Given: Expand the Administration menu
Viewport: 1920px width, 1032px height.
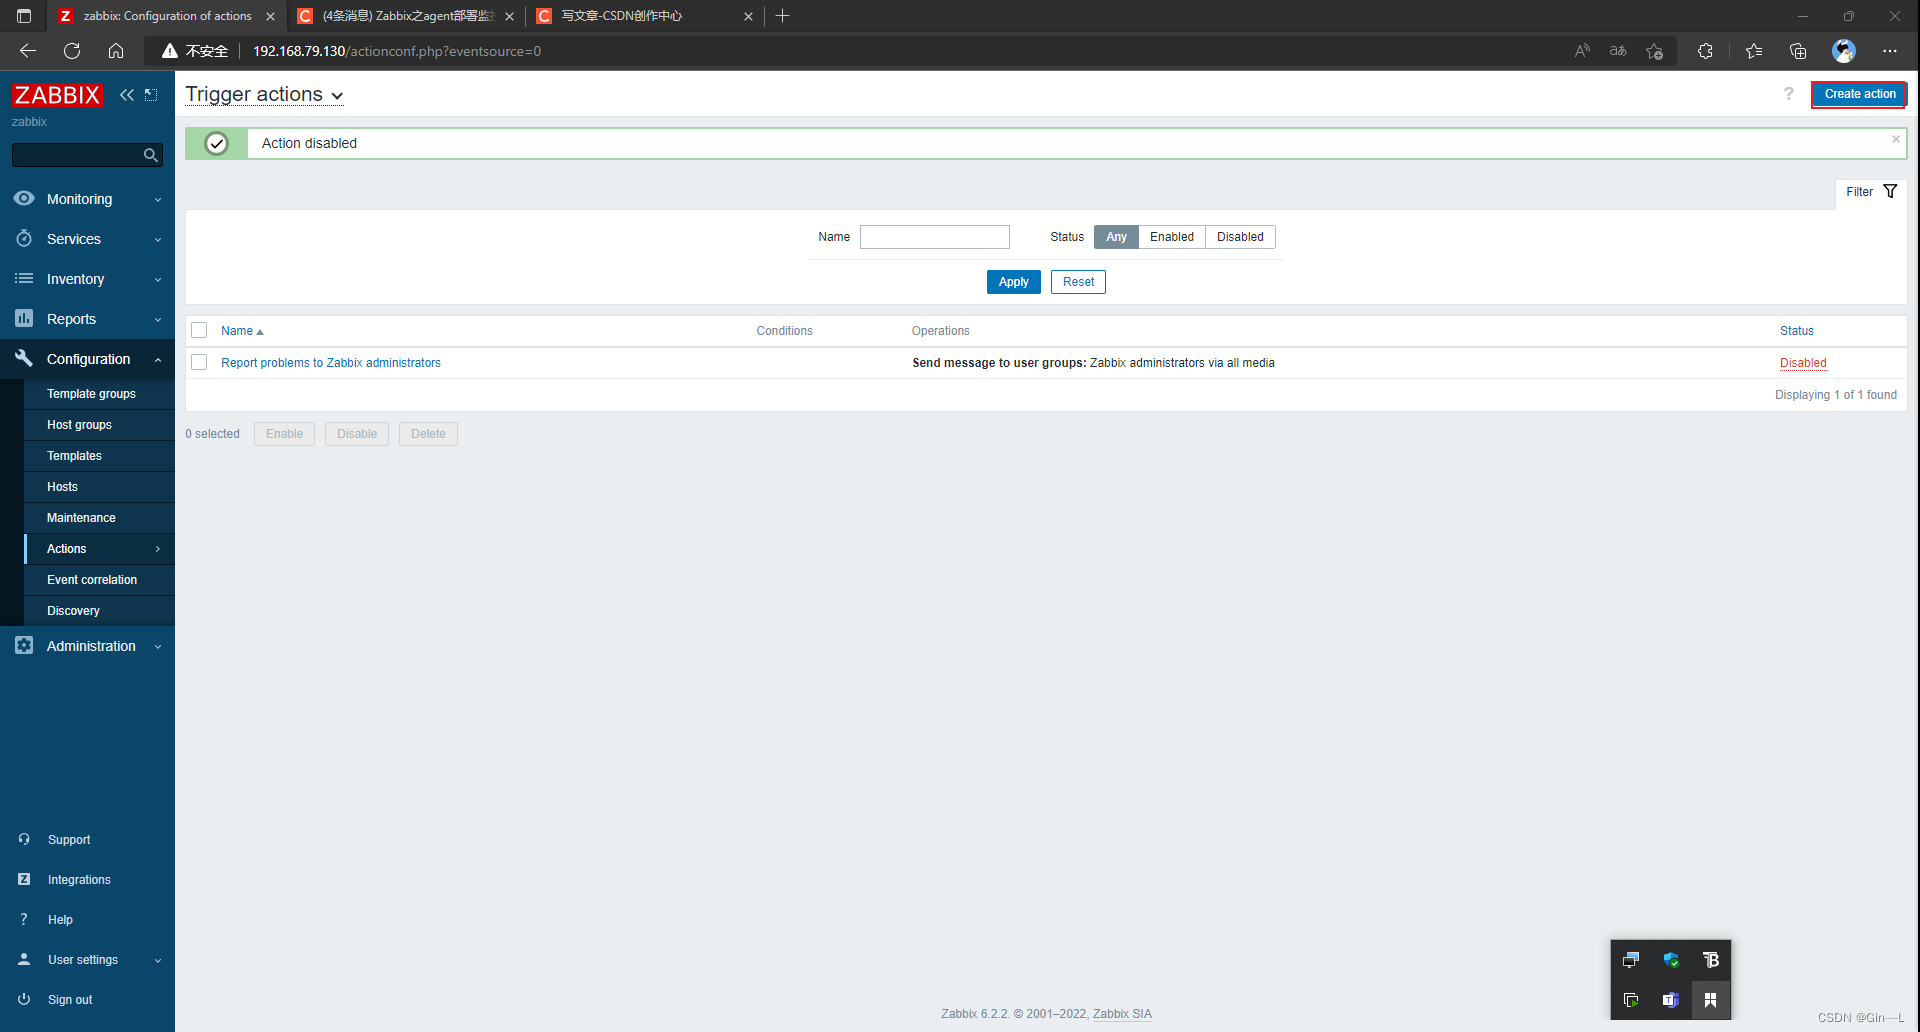Looking at the screenshot, I should pos(158,647).
